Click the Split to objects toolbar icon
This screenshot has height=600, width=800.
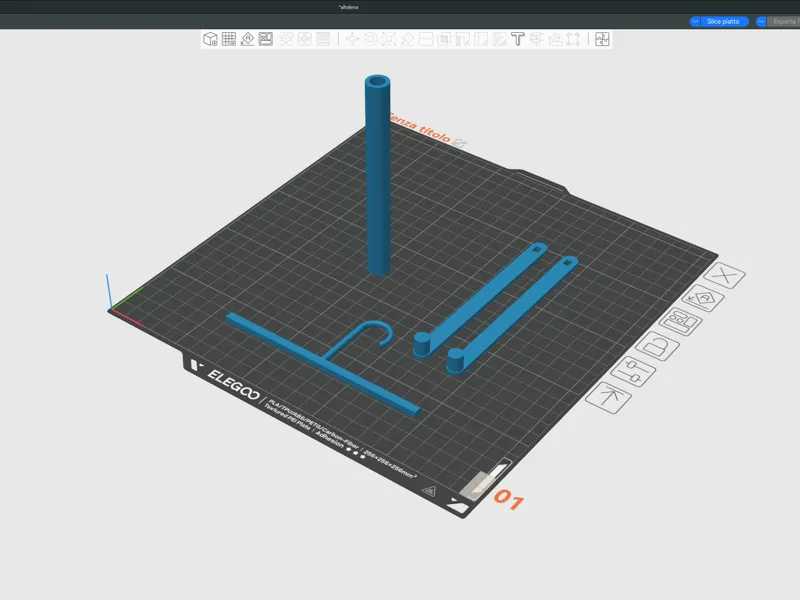click(287, 39)
